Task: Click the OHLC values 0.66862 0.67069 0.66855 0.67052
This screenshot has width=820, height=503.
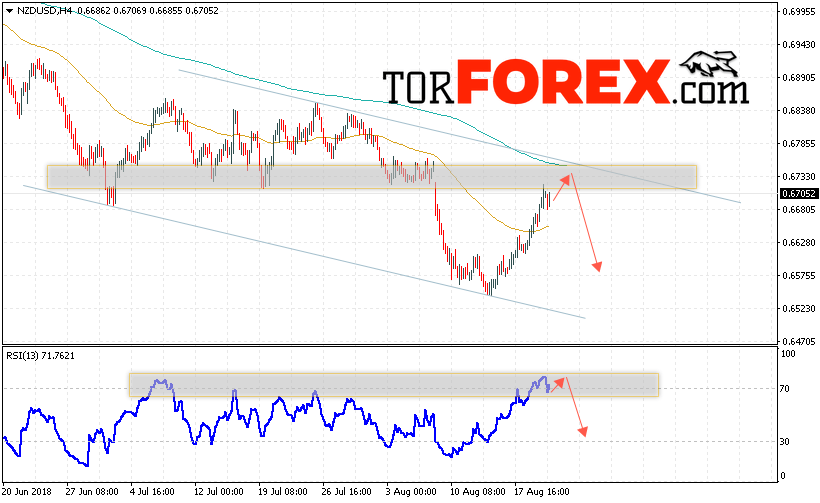Action: point(149,10)
